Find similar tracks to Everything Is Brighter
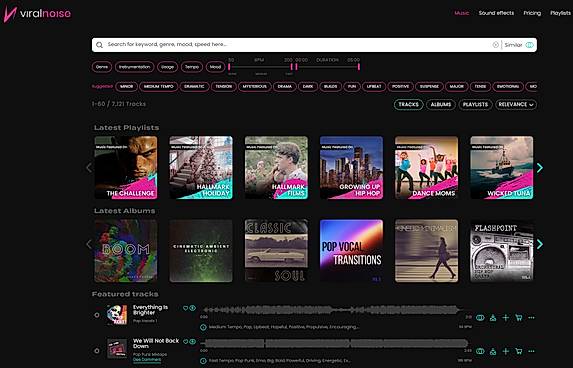The image size is (573, 368). 480,318
